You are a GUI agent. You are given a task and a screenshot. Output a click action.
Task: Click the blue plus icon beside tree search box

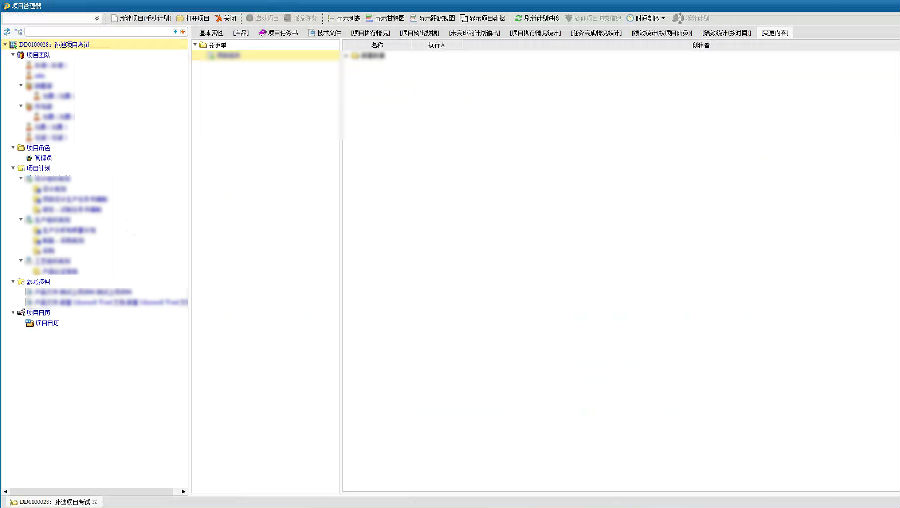click(176, 32)
